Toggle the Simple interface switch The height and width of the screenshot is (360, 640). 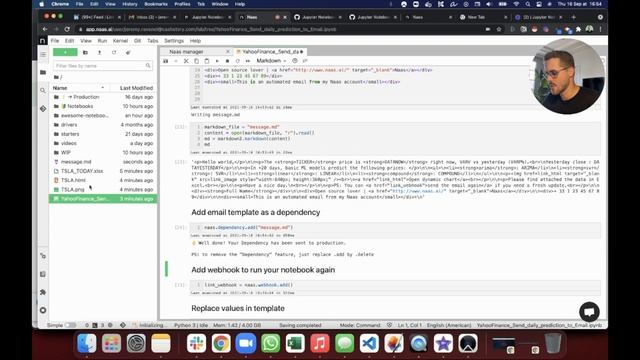pyautogui.click(x=70, y=325)
